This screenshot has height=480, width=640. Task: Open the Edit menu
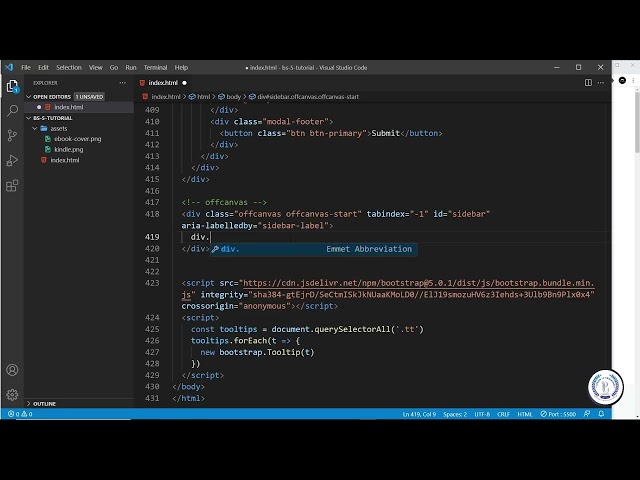(43, 67)
